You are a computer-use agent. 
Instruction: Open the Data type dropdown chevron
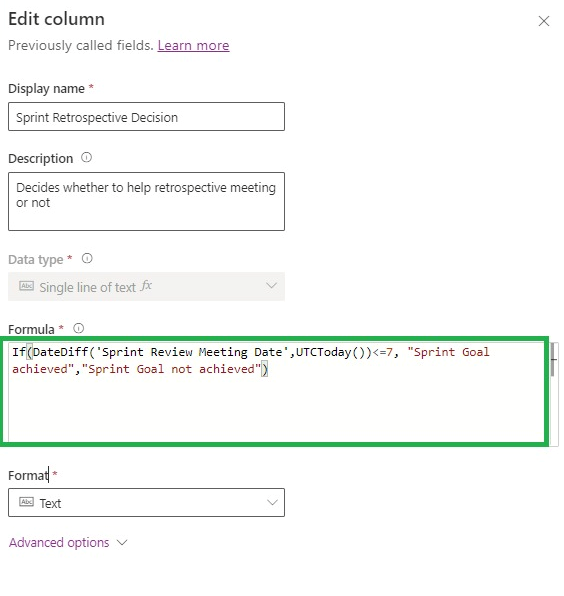tap(271, 285)
